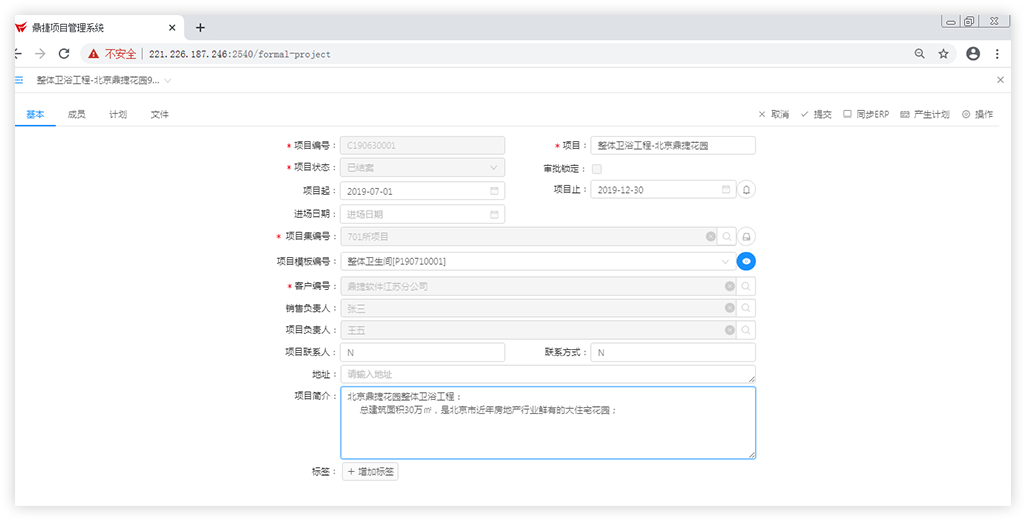Click the 提交 button
This screenshot has width=1027, height=522.
[x=816, y=115]
